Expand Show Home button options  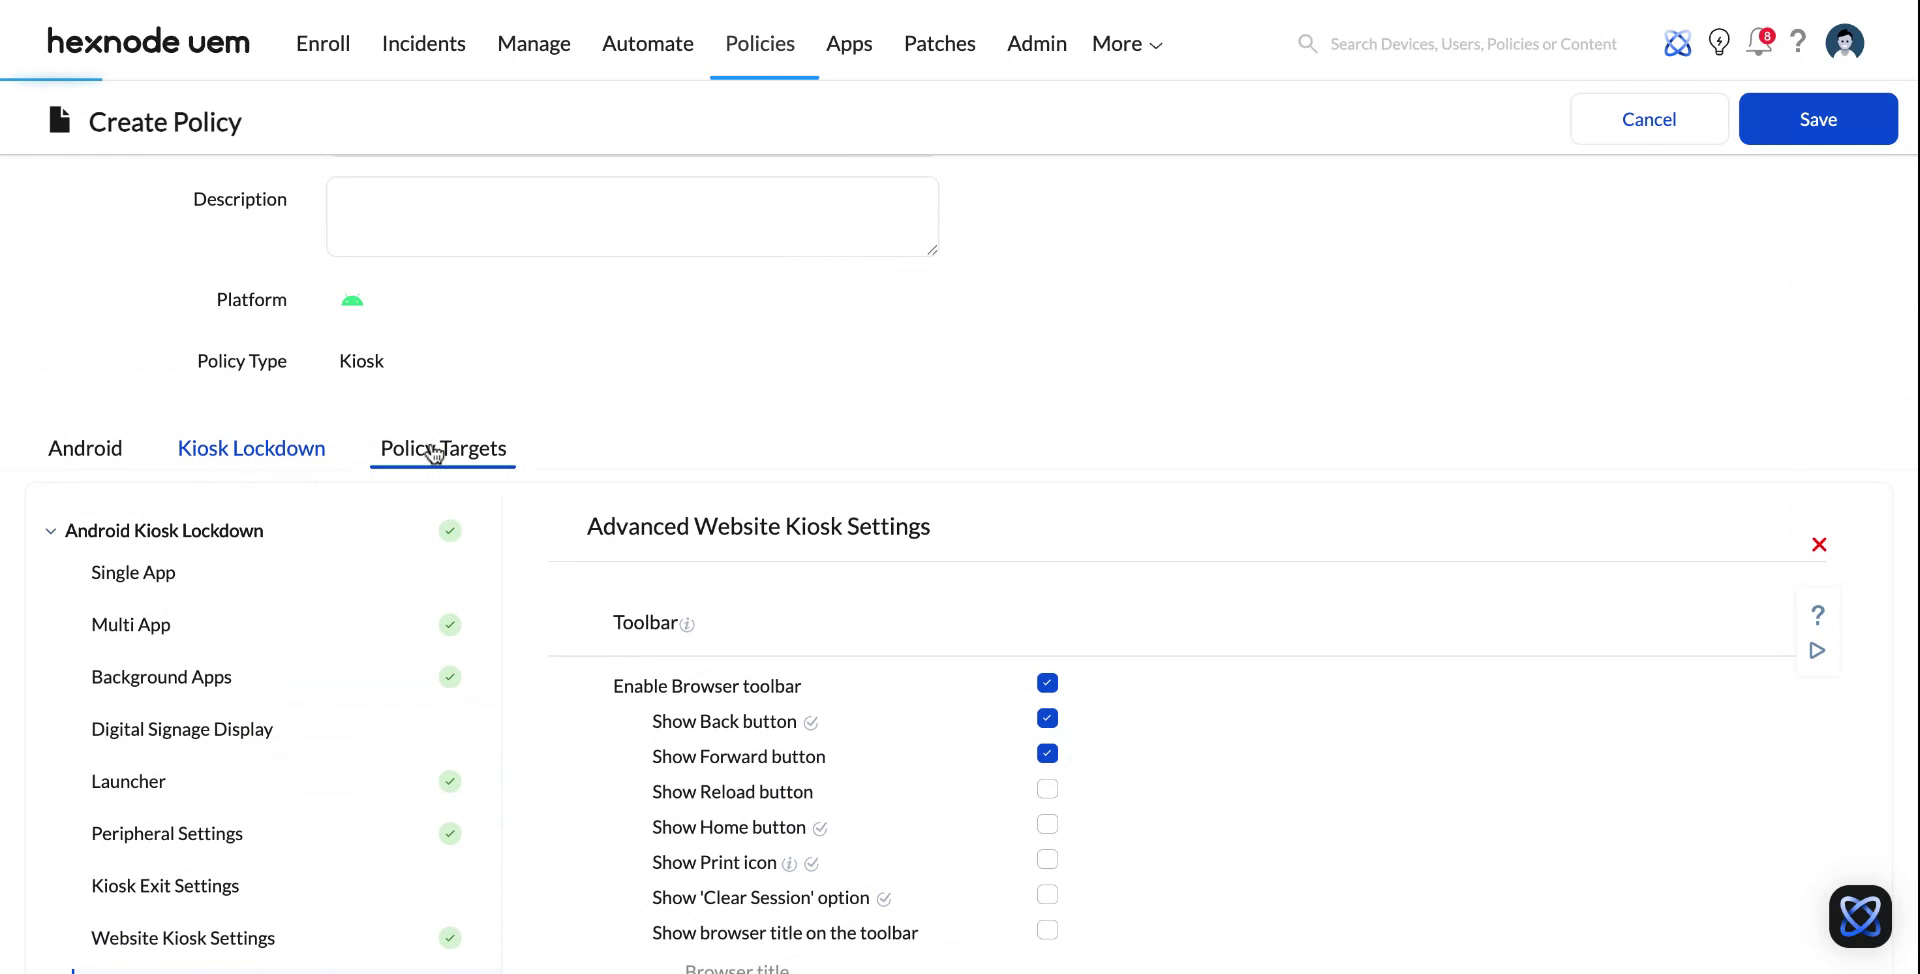tap(821, 829)
